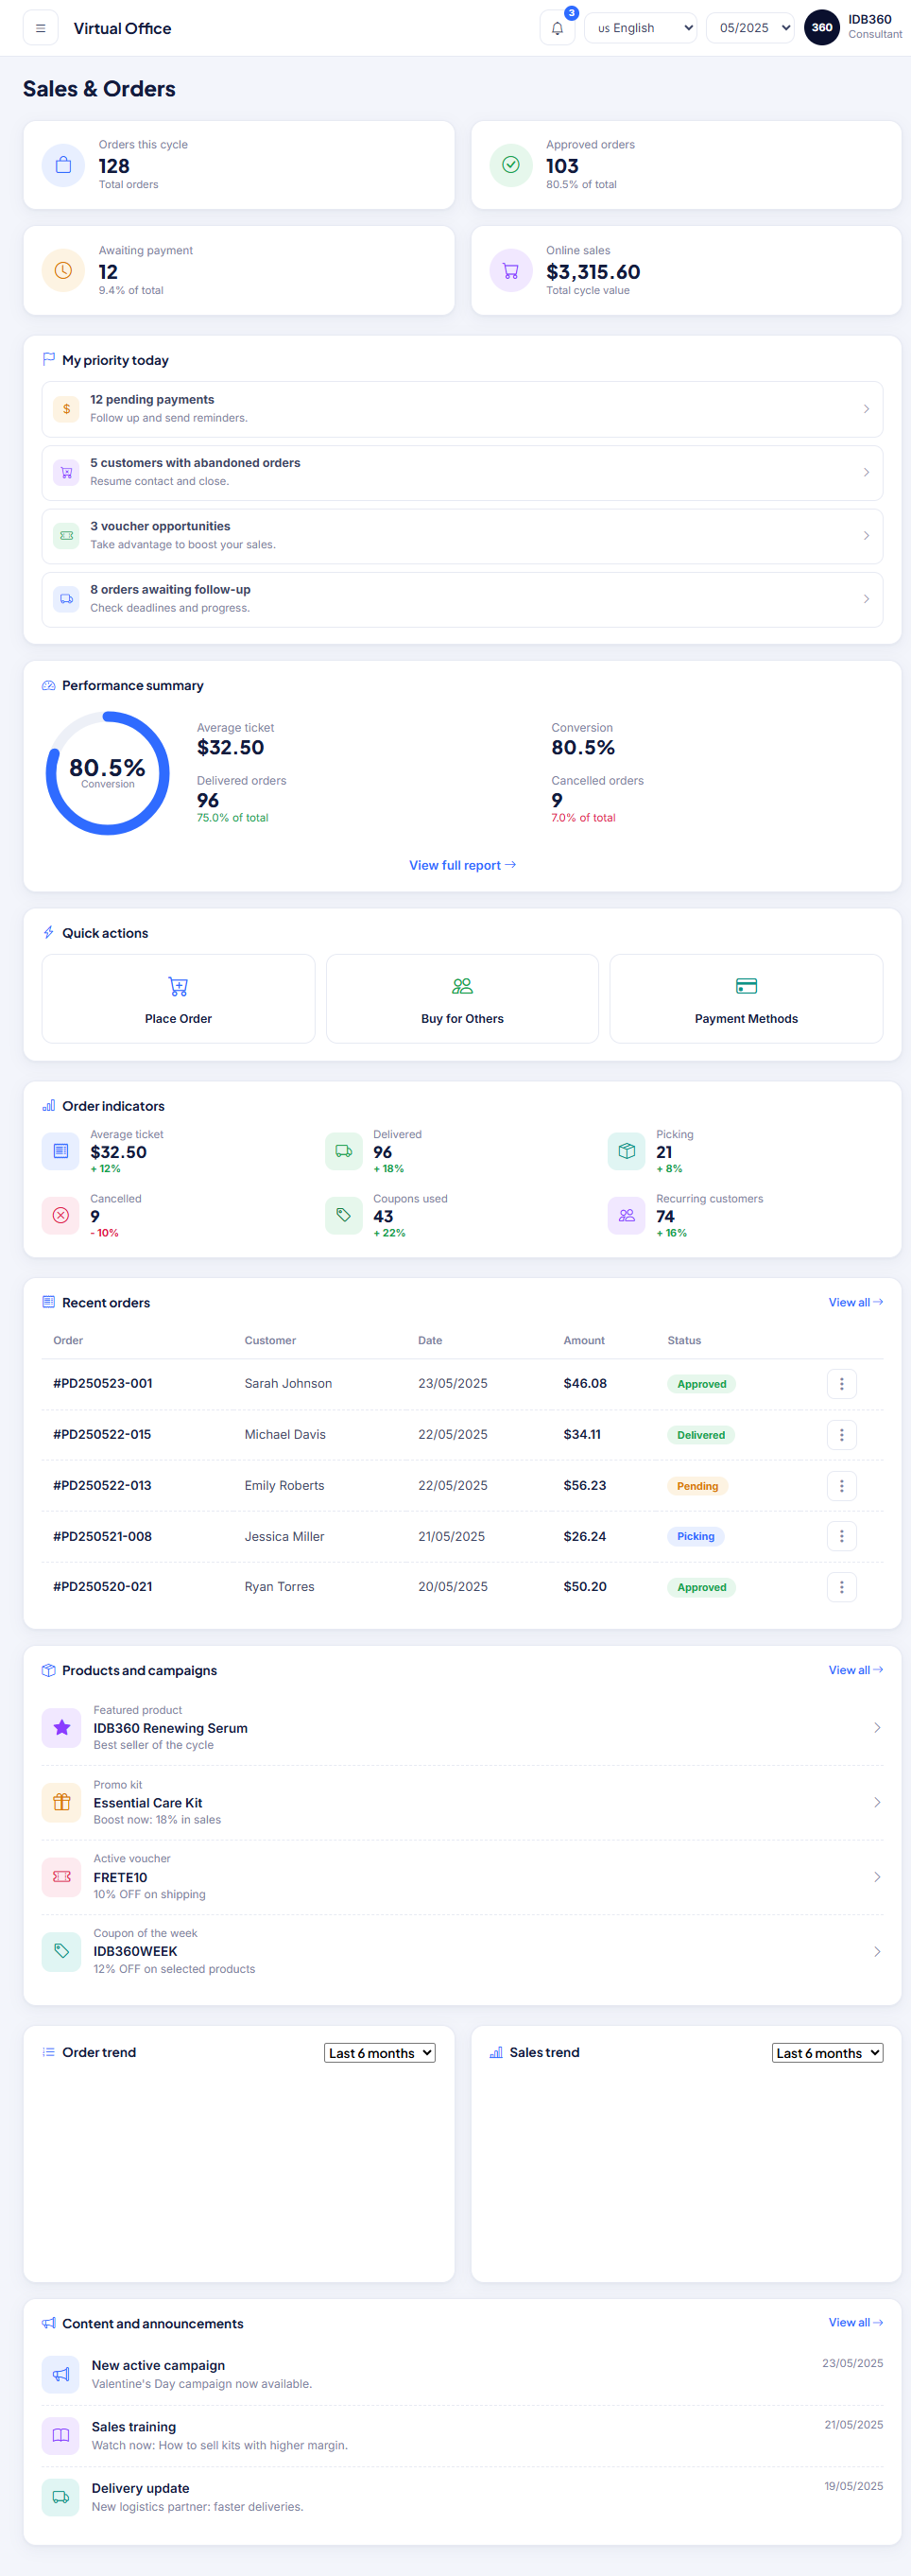Open the FRETE10 voucher chevron
Screen dimensions: 911x2576
tap(877, 1876)
